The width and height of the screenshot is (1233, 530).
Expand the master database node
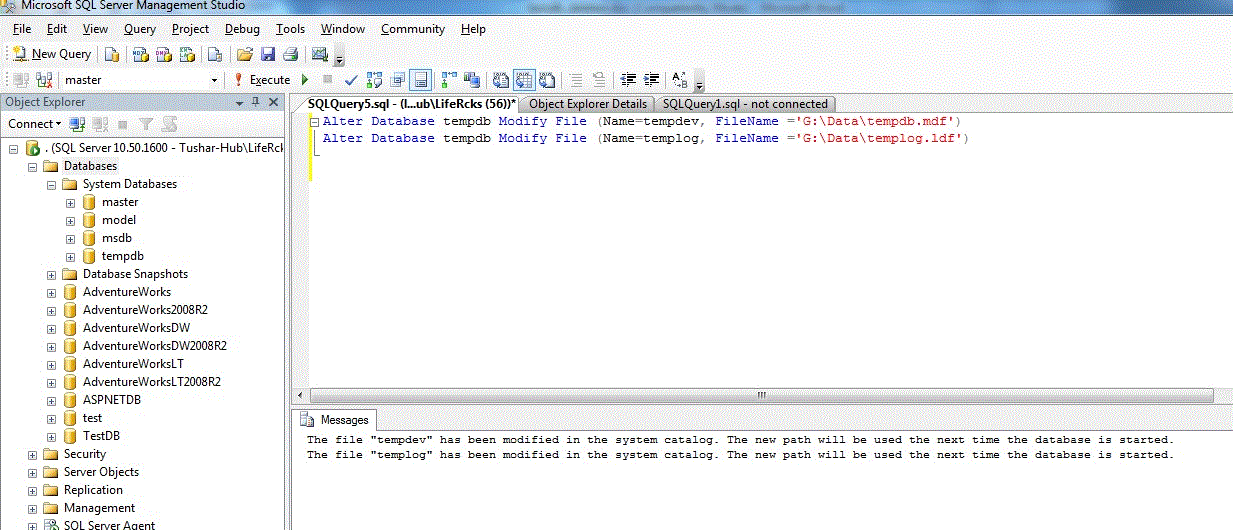70,202
